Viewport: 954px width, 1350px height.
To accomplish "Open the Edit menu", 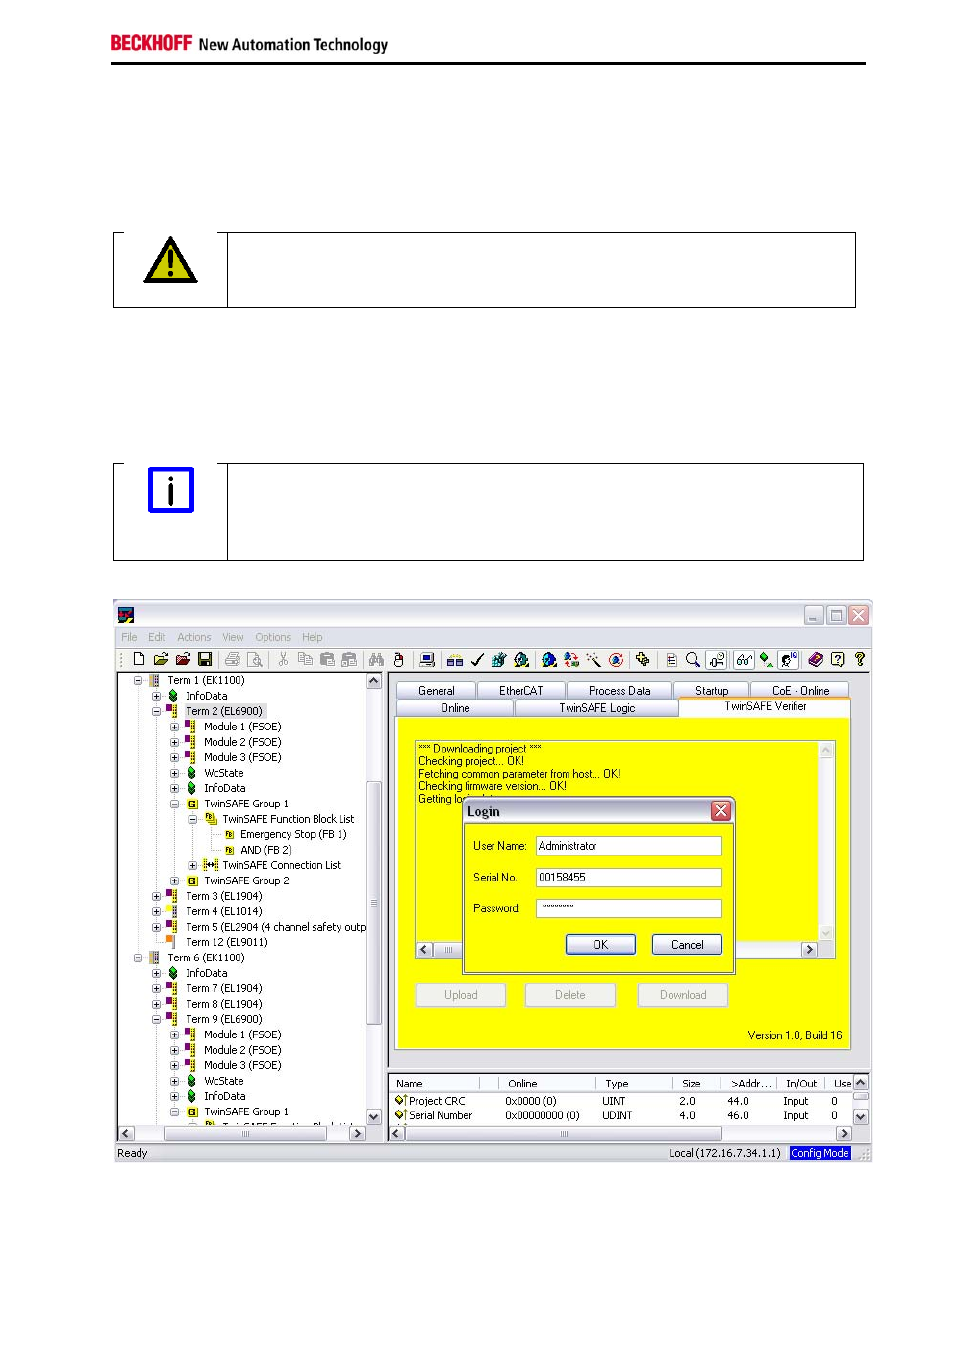I will (156, 637).
